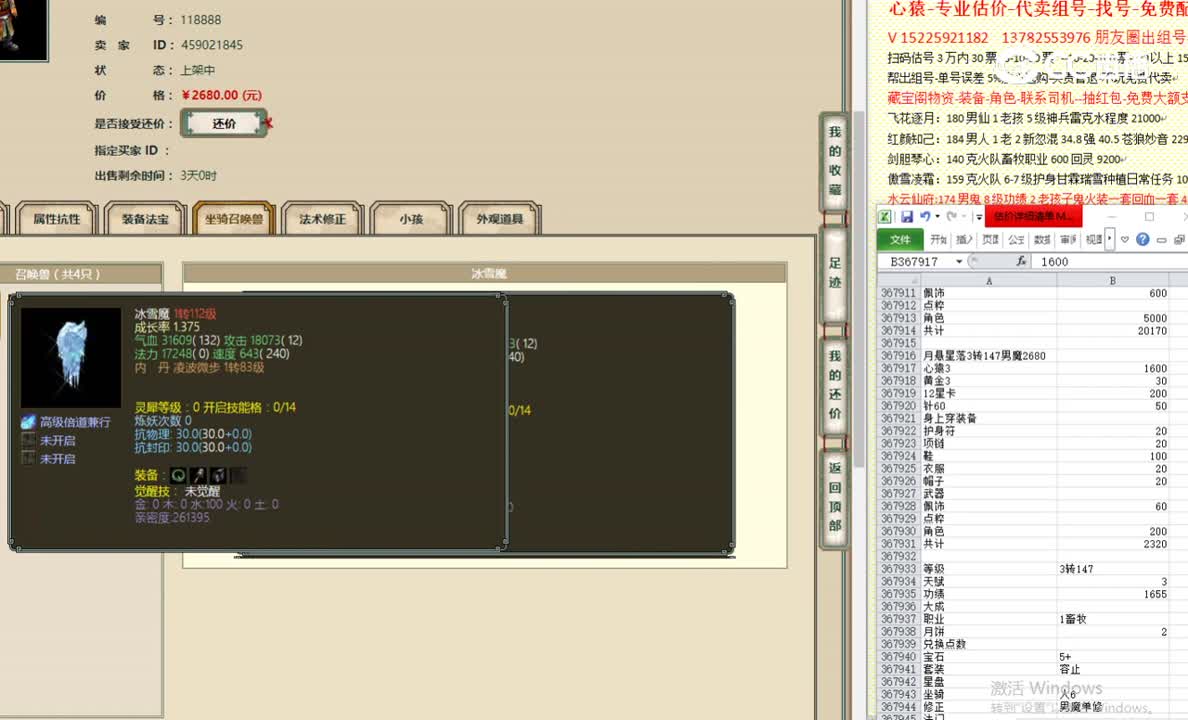Click 我的还价 side button
The width and height of the screenshot is (1188, 720).
[x=834, y=385]
